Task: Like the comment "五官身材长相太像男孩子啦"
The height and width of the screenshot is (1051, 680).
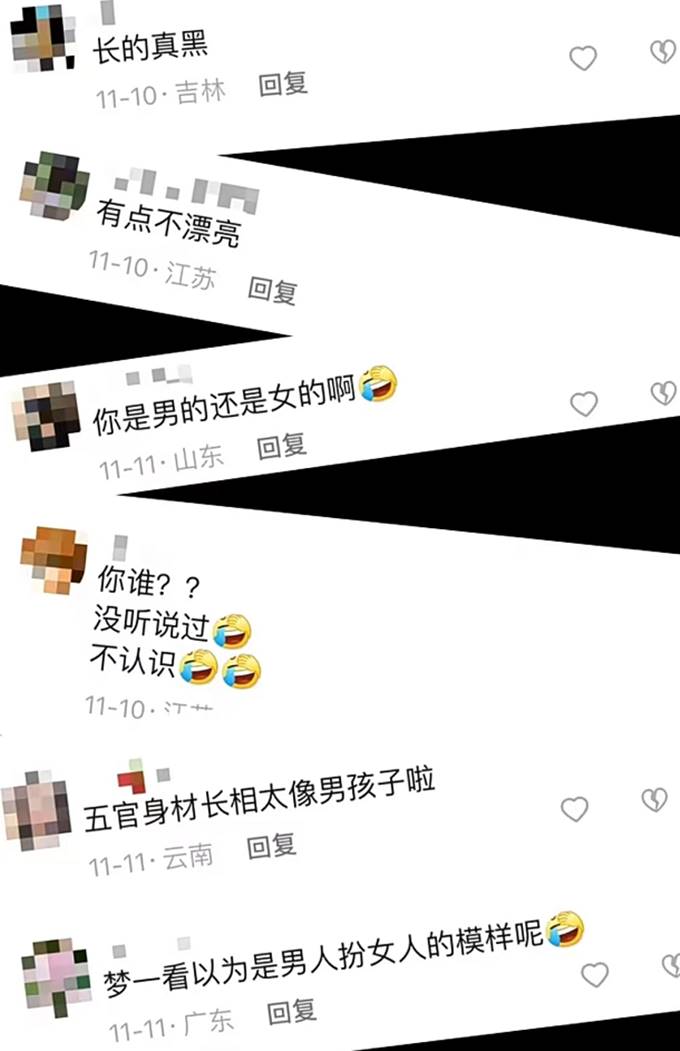Action: tap(574, 809)
